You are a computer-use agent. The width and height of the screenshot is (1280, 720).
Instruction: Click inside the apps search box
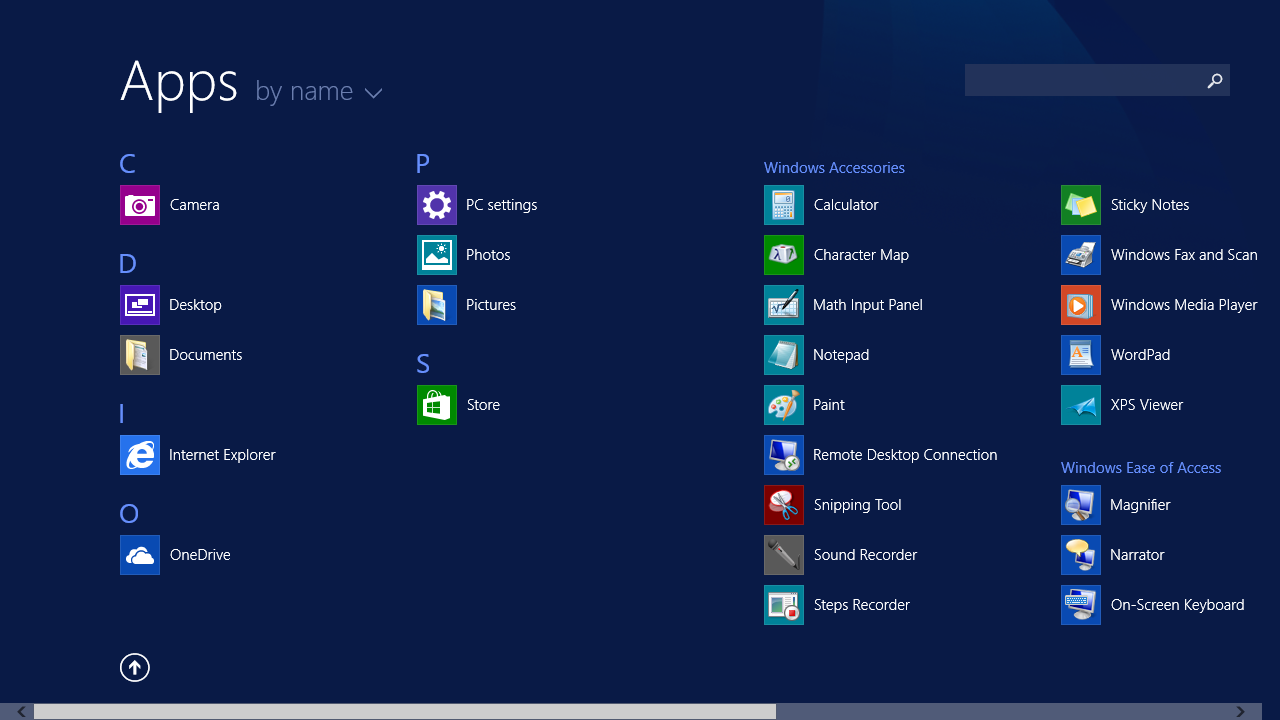point(1083,80)
